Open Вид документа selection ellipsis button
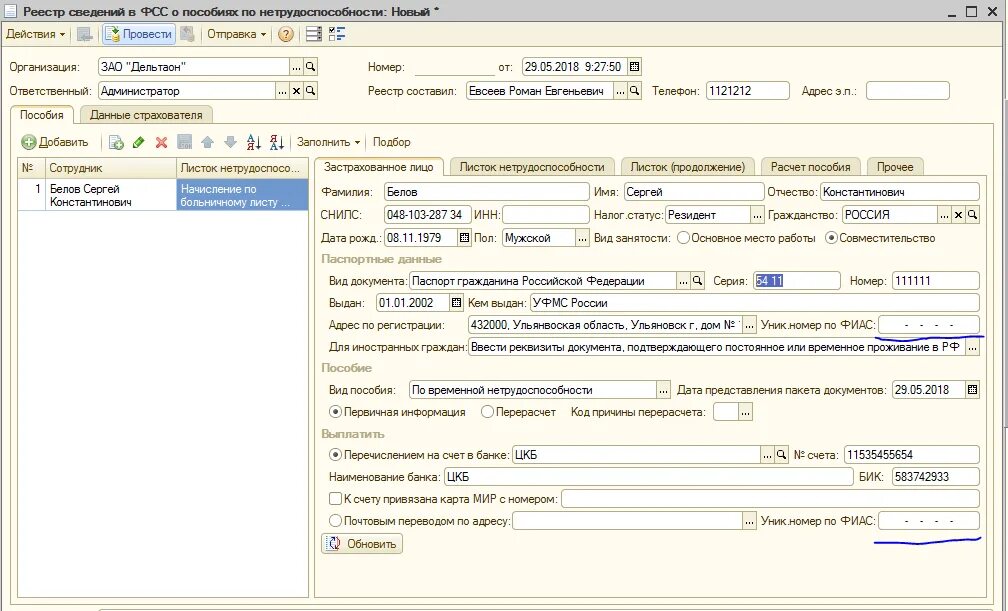1008x611 pixels. (683, 281)
